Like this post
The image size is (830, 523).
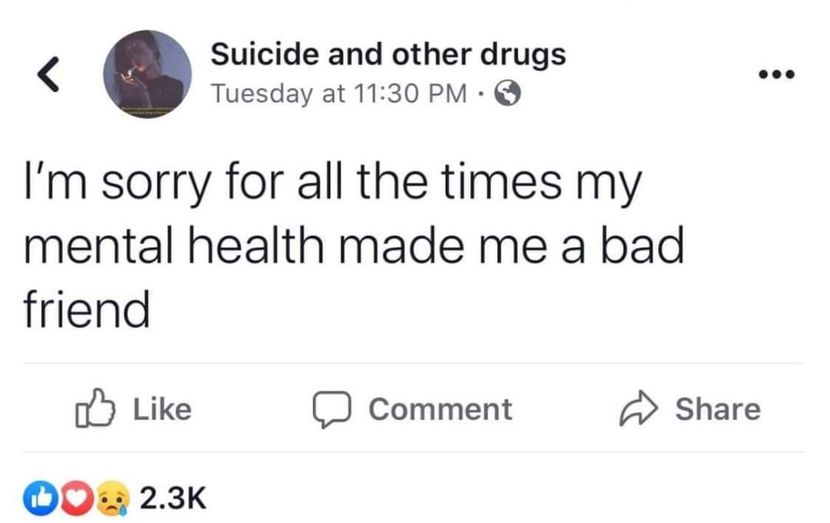133,409
